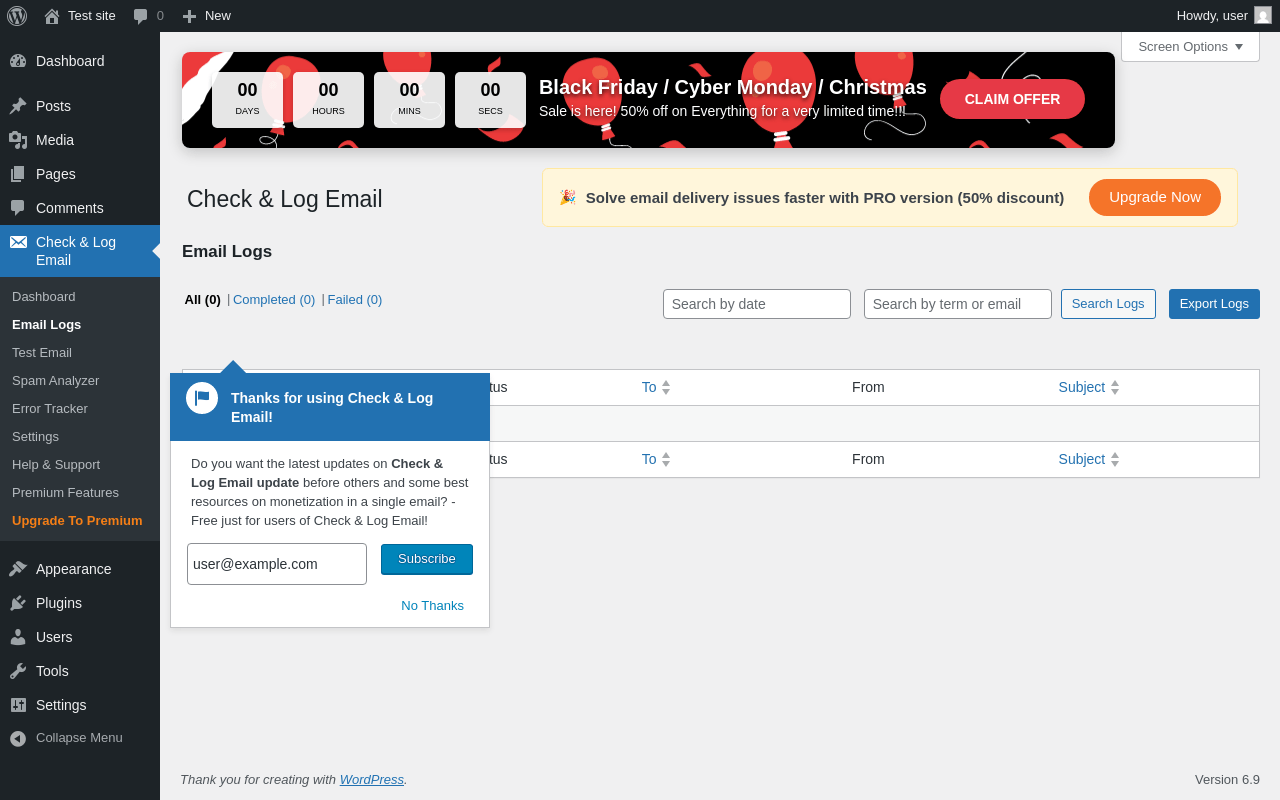
Task: Click the Media icon in sidebar
Action: pyautogui.click(x=18, y=140)
